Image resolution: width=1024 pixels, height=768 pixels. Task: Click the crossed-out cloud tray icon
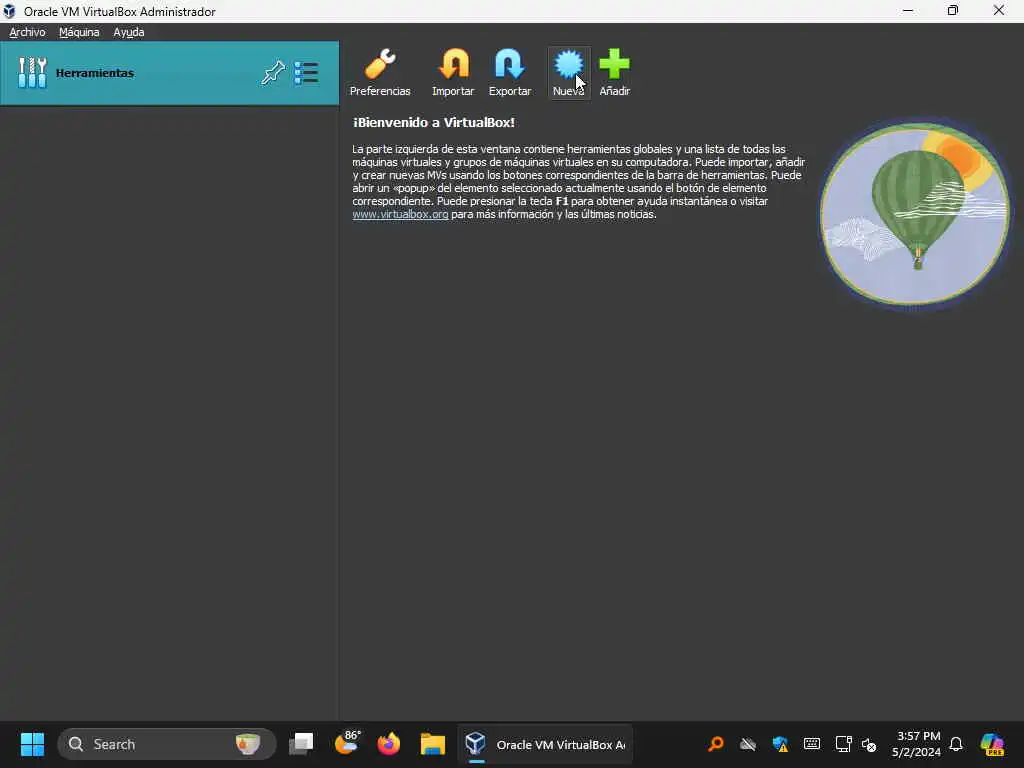point(748,744)
